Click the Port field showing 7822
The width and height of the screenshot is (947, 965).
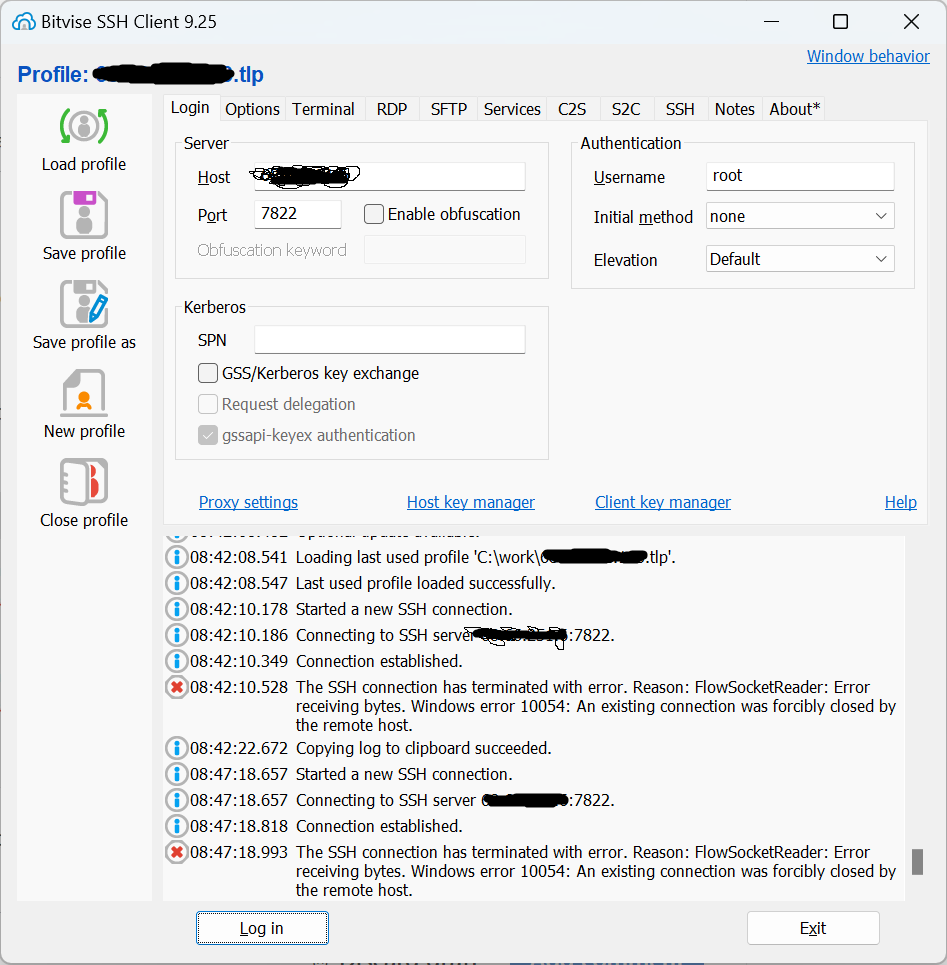pyautogui.click(x=298, y=214)
